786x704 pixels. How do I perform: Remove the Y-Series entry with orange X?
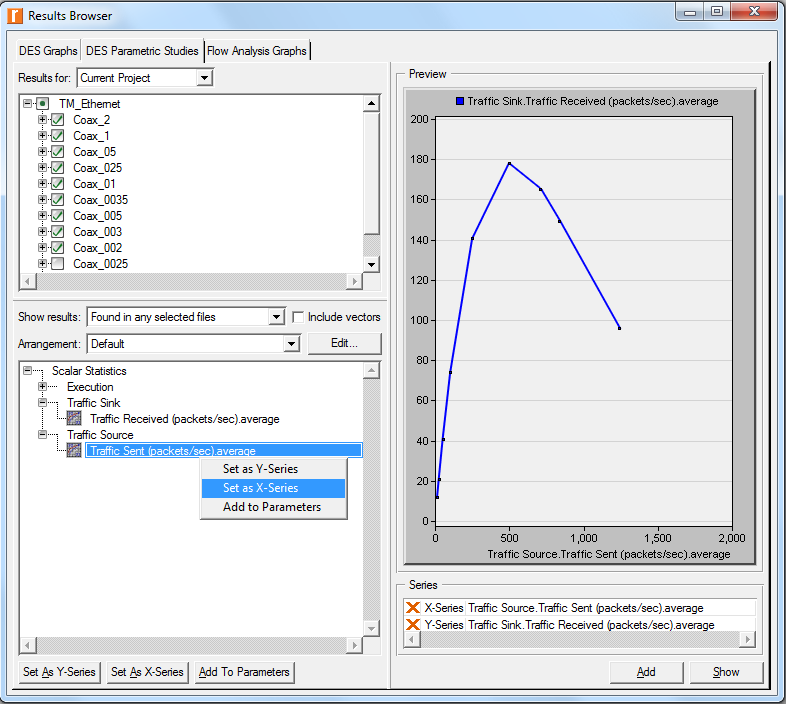[413, 625]
